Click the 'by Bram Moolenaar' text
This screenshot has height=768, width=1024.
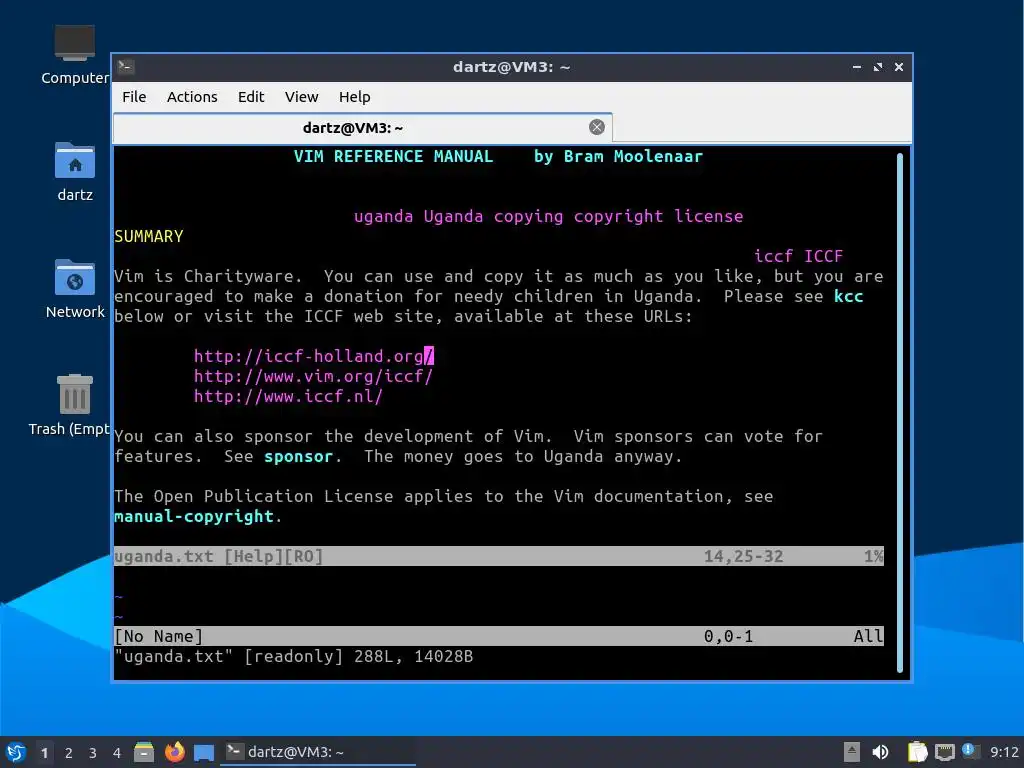[x=618, y=156]
